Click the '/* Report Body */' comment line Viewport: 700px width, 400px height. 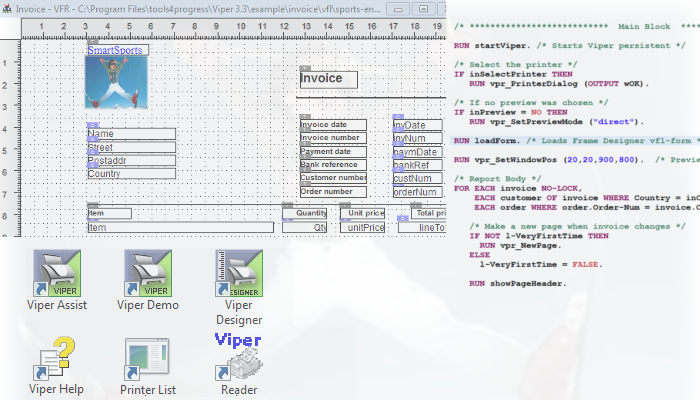click(x=497, y=179)
